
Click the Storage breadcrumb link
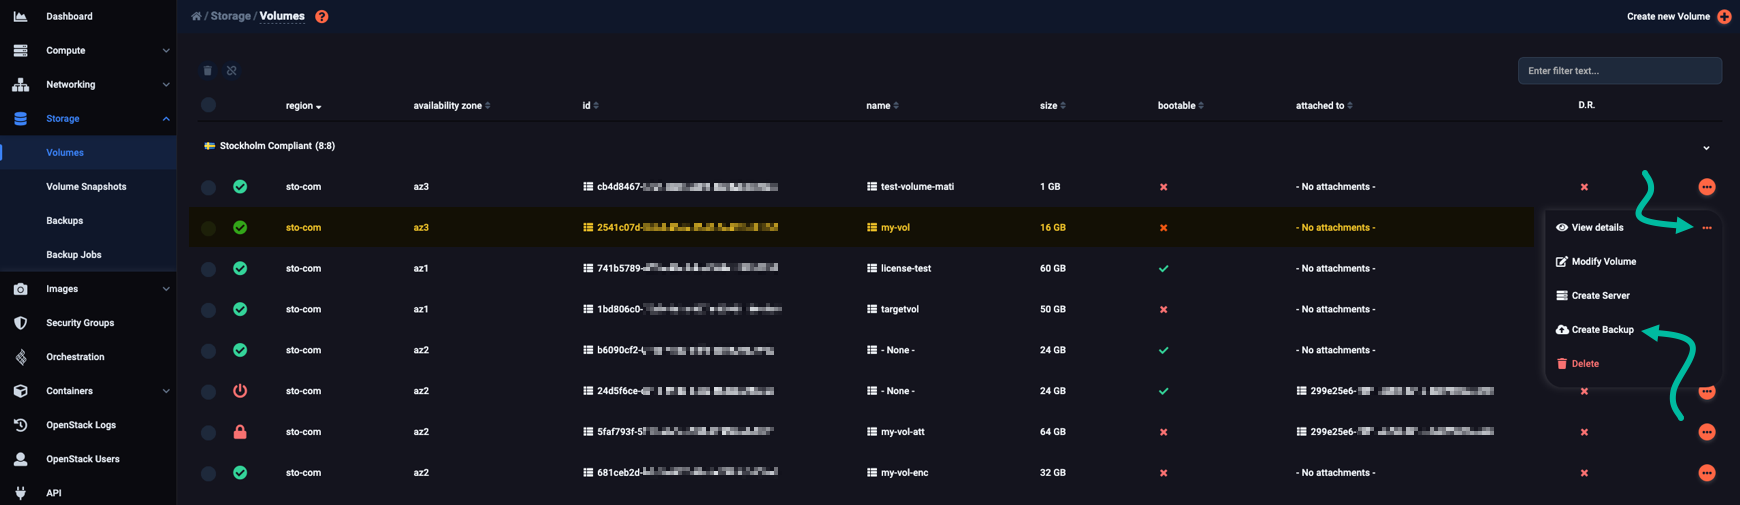(x=230, y=16)
